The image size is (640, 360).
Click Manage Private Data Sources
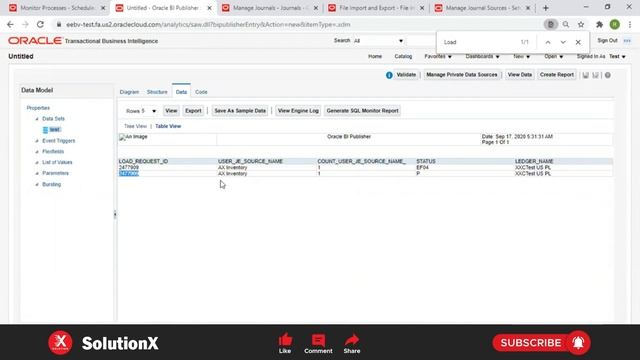pyautogui.click(x=462, y=75)
